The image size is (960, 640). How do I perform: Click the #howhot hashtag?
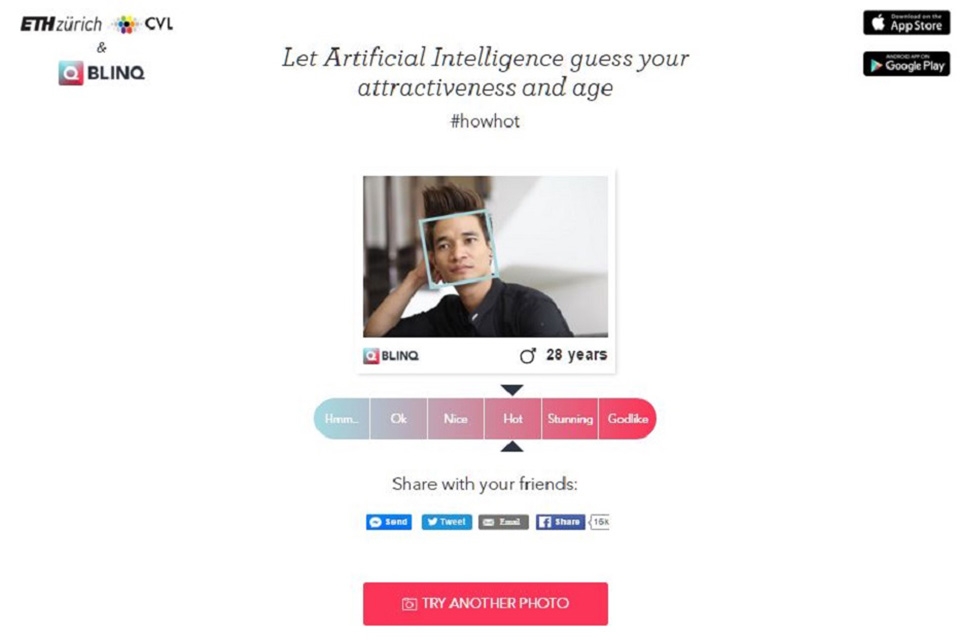[x=485, y=121]
